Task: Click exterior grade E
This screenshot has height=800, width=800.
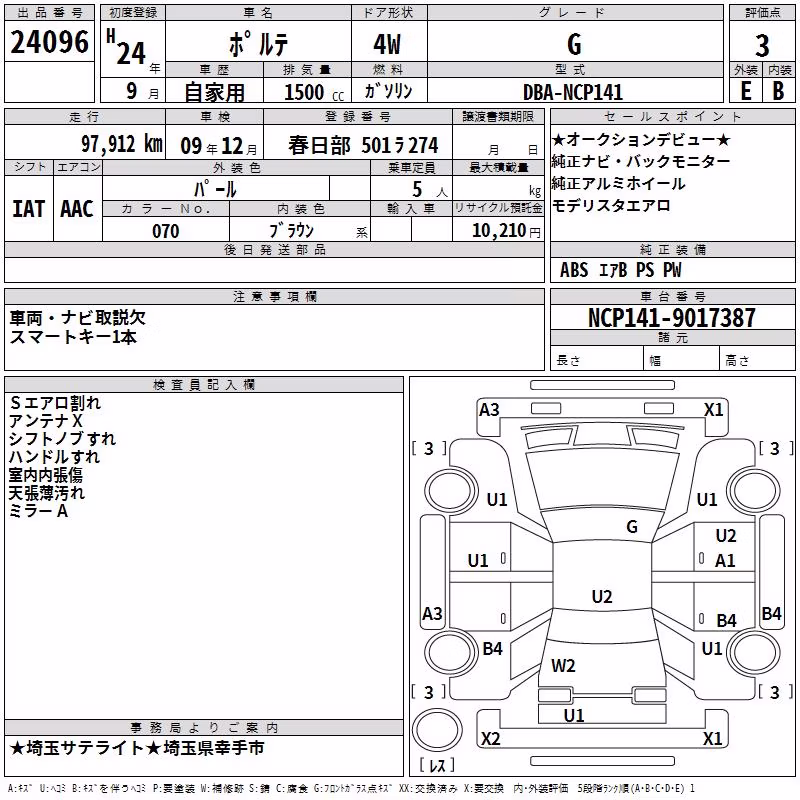Action: tap(746, 91)
